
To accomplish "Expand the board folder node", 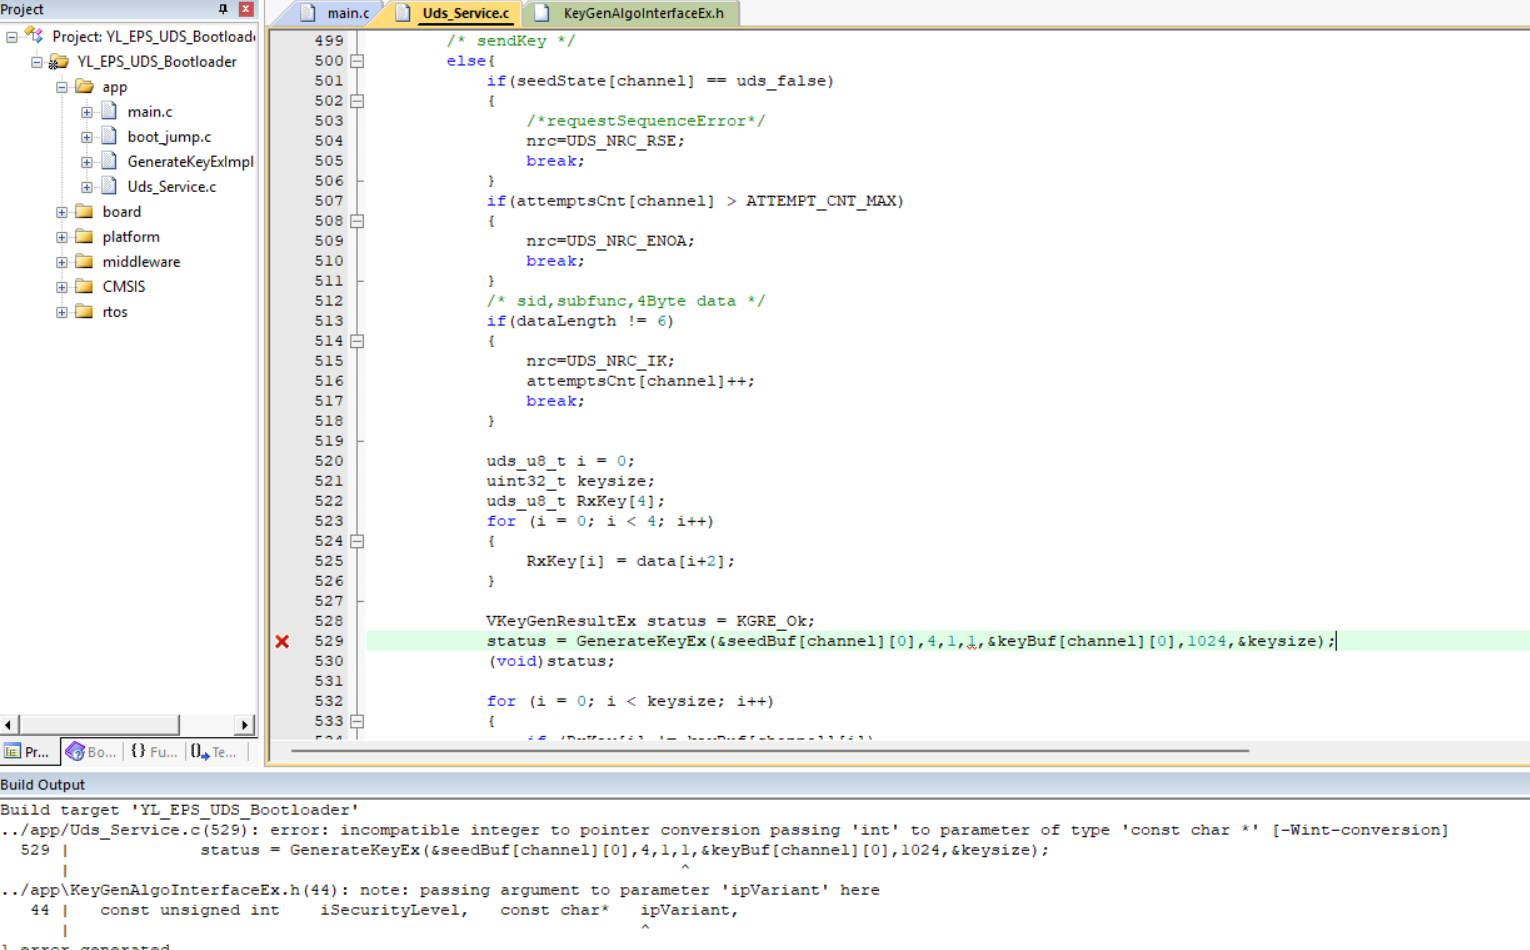I will pyautogui.click(x=61, y=211).
